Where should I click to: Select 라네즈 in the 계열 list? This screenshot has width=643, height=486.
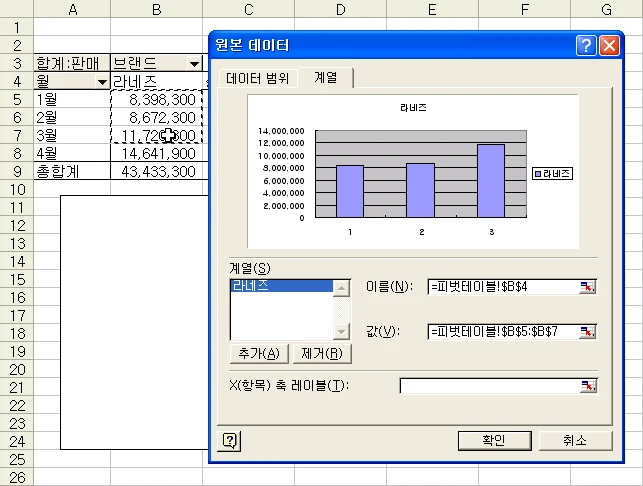pyautogui.click(x=281, y=286)
